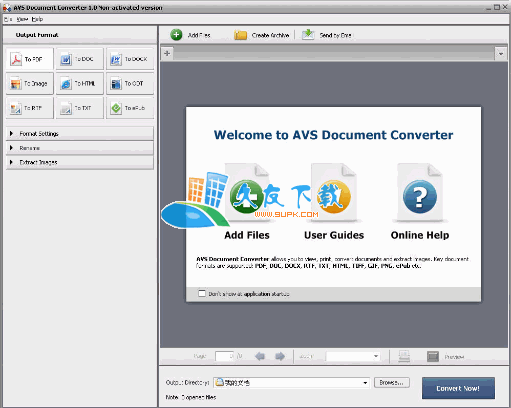Expand the Extract Images section

[80, 162]
